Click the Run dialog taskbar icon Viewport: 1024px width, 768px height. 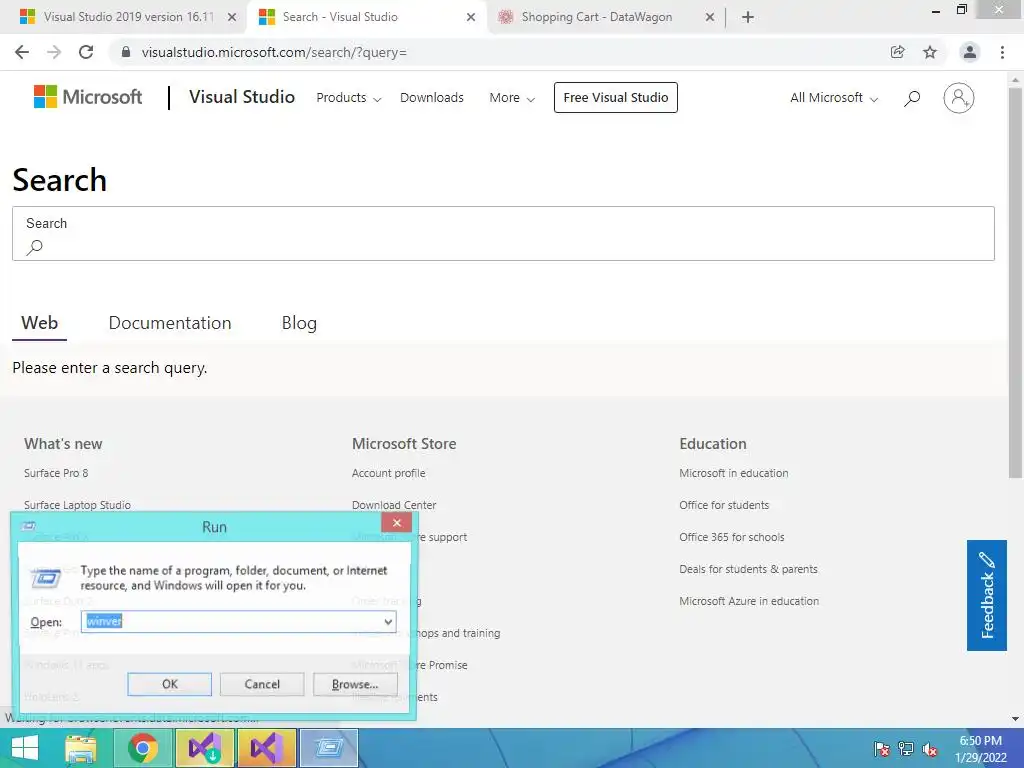(x=328, y=748)
